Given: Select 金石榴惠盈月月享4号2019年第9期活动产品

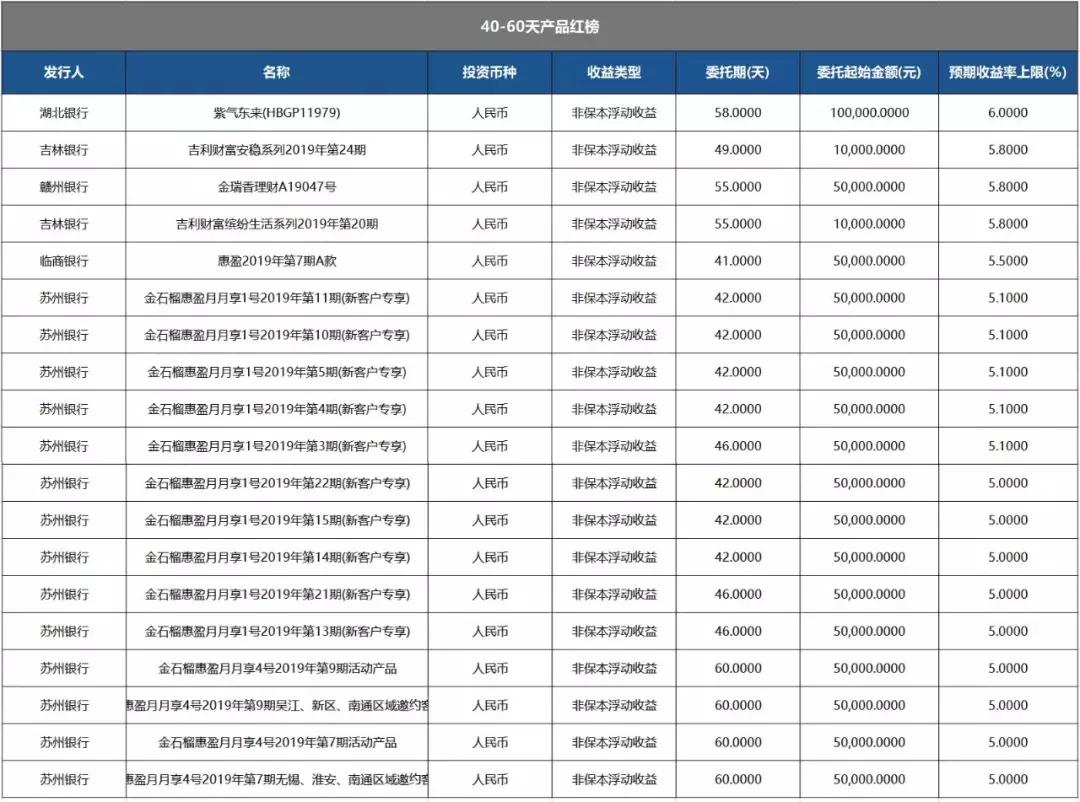Looking at the screenshot, I should click(277, 669).
